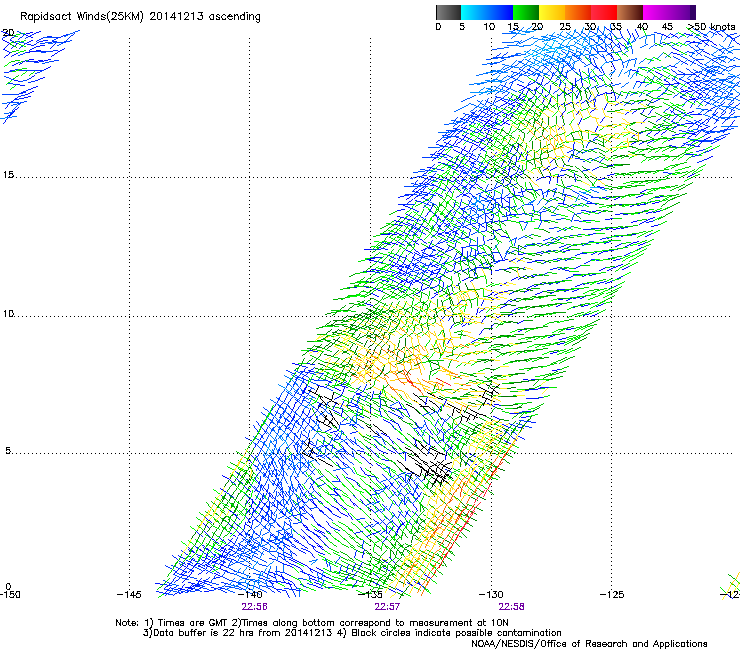Click the magenta-purple legend segment for 40-50 knots
The image size is (740, 650).
coord(669,12)
